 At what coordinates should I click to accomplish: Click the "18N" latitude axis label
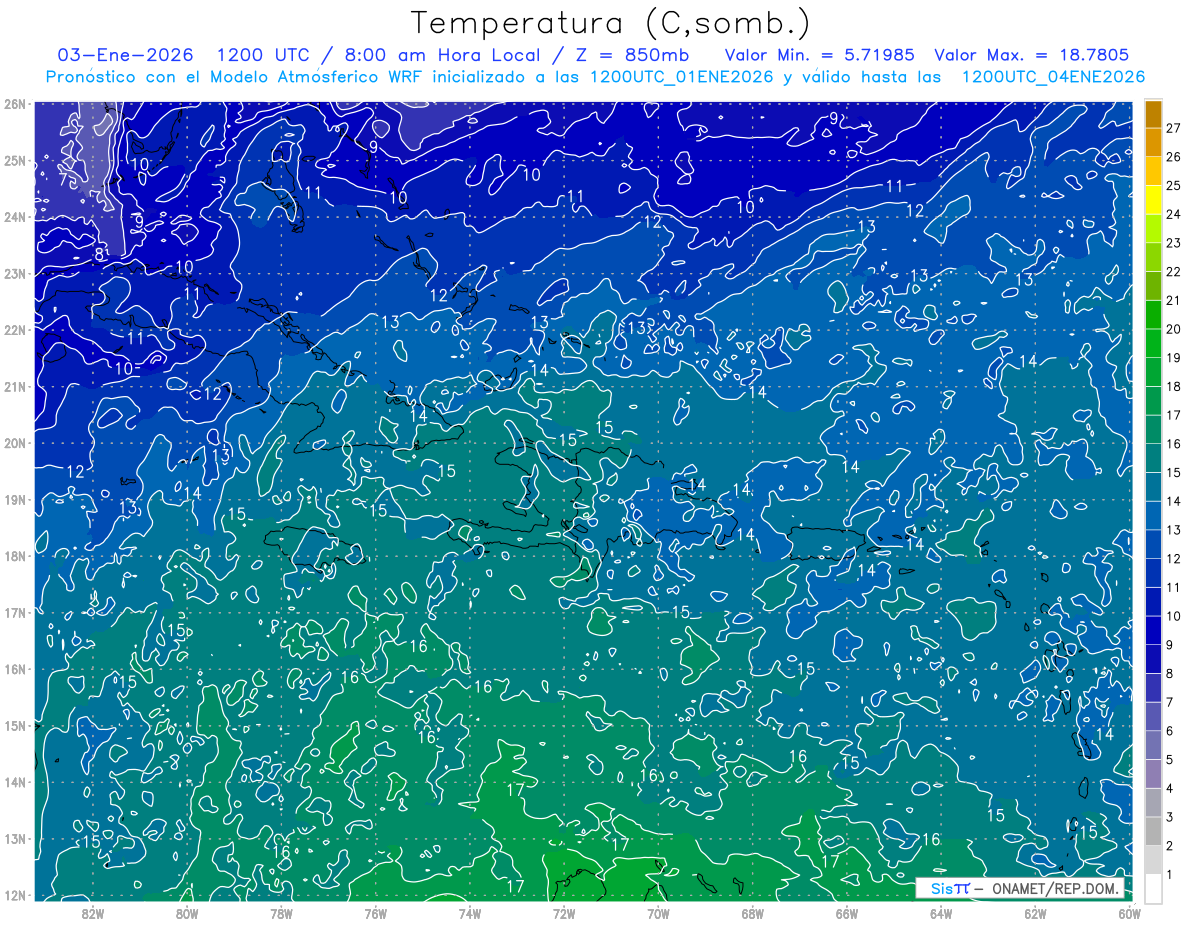pos(14,556)
